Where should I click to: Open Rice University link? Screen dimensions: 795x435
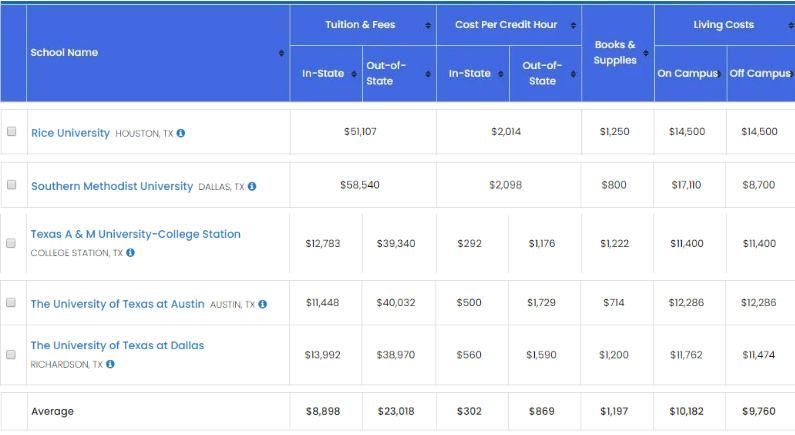70,133
